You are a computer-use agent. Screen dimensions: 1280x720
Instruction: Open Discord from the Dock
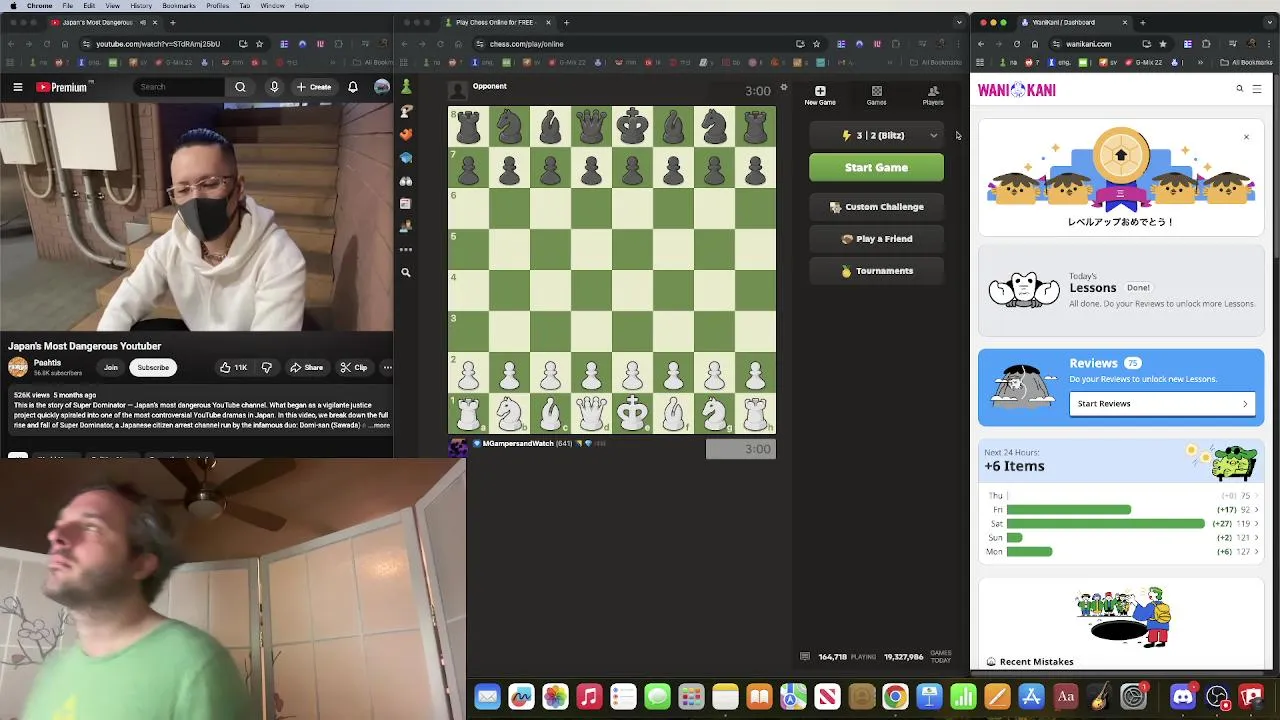pyautogui.click(x=1183, y=697)
